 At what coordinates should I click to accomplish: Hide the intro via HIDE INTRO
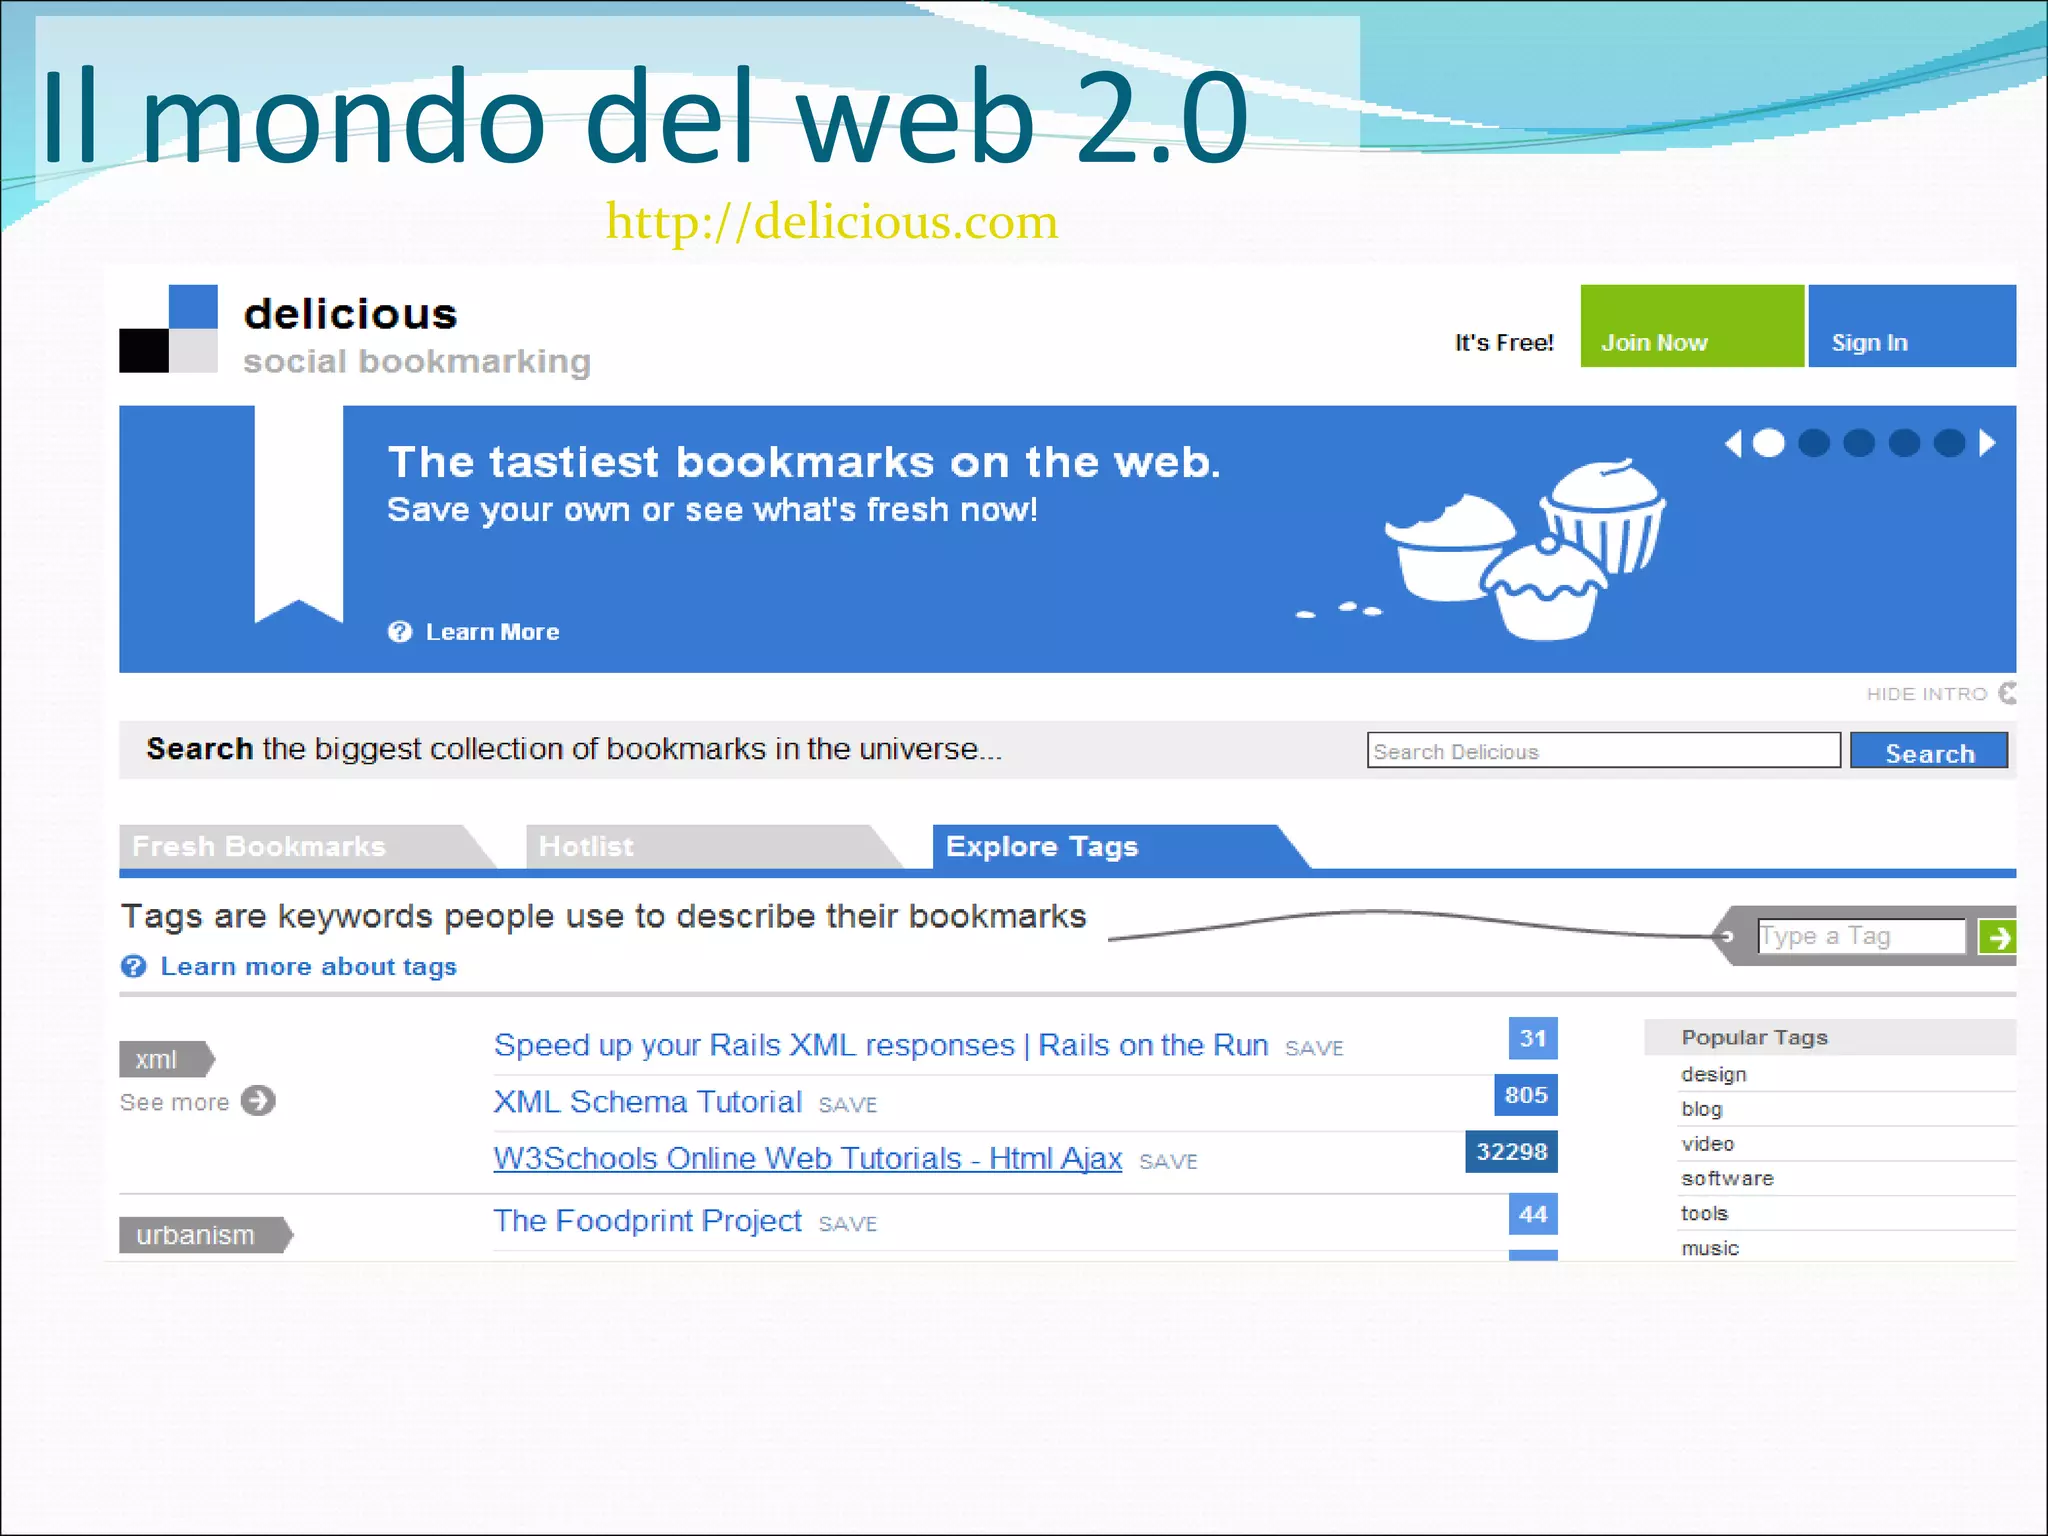pyautogui.click(x=1926, y=694)
